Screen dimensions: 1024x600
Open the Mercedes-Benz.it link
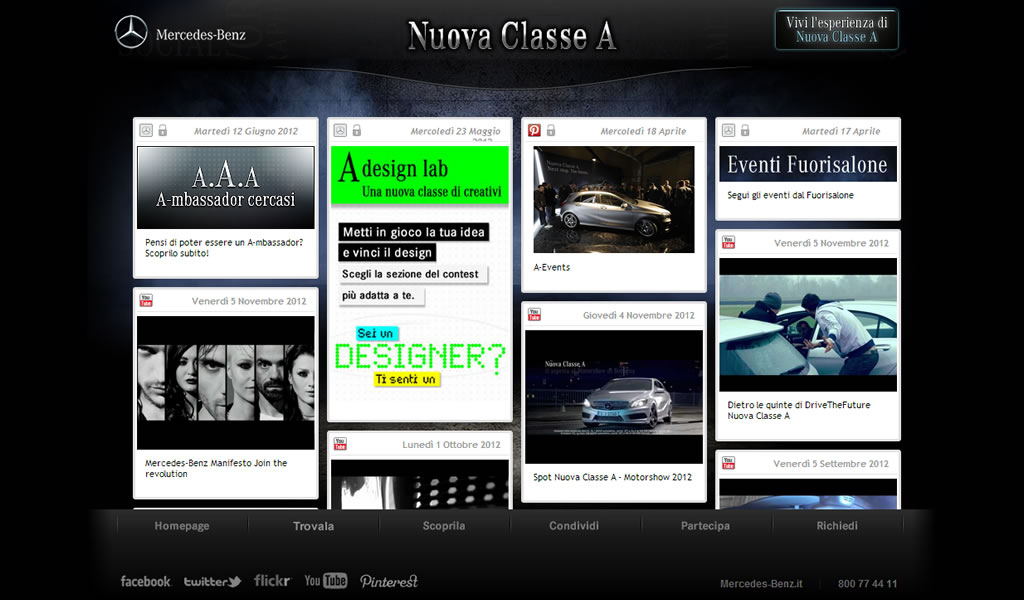(761, 584)
